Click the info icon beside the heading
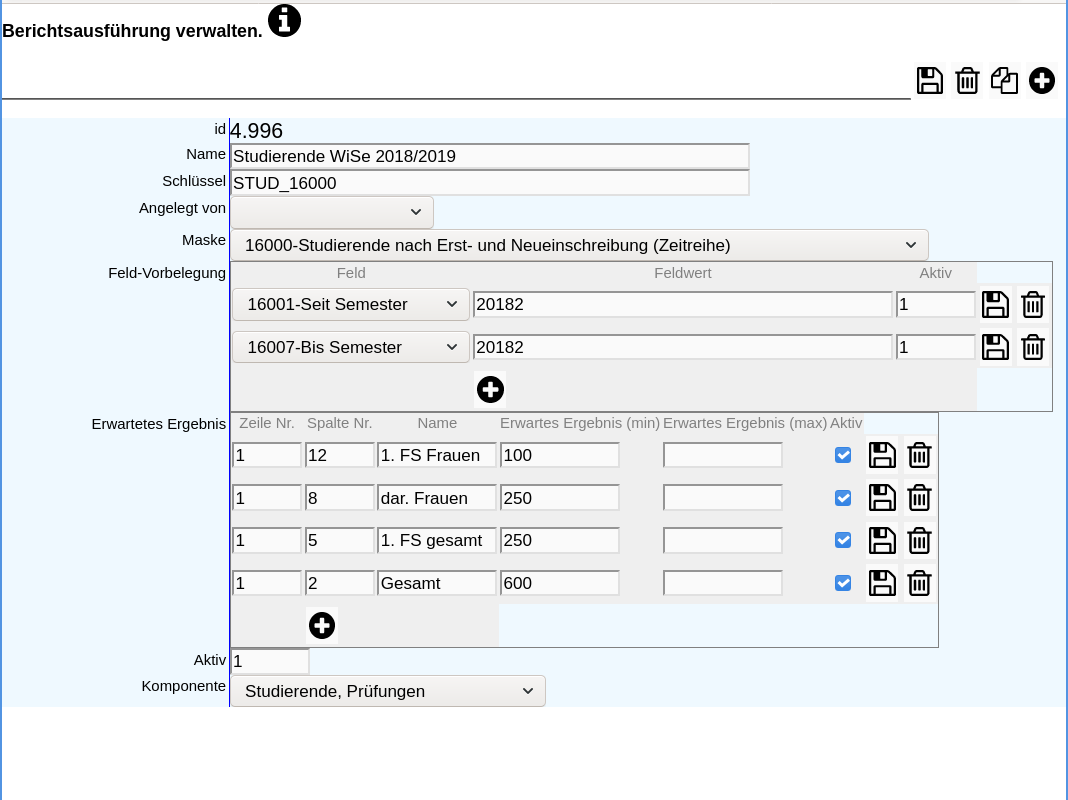This screenshot has width=1068, height=800. click(x=284, y=21)
